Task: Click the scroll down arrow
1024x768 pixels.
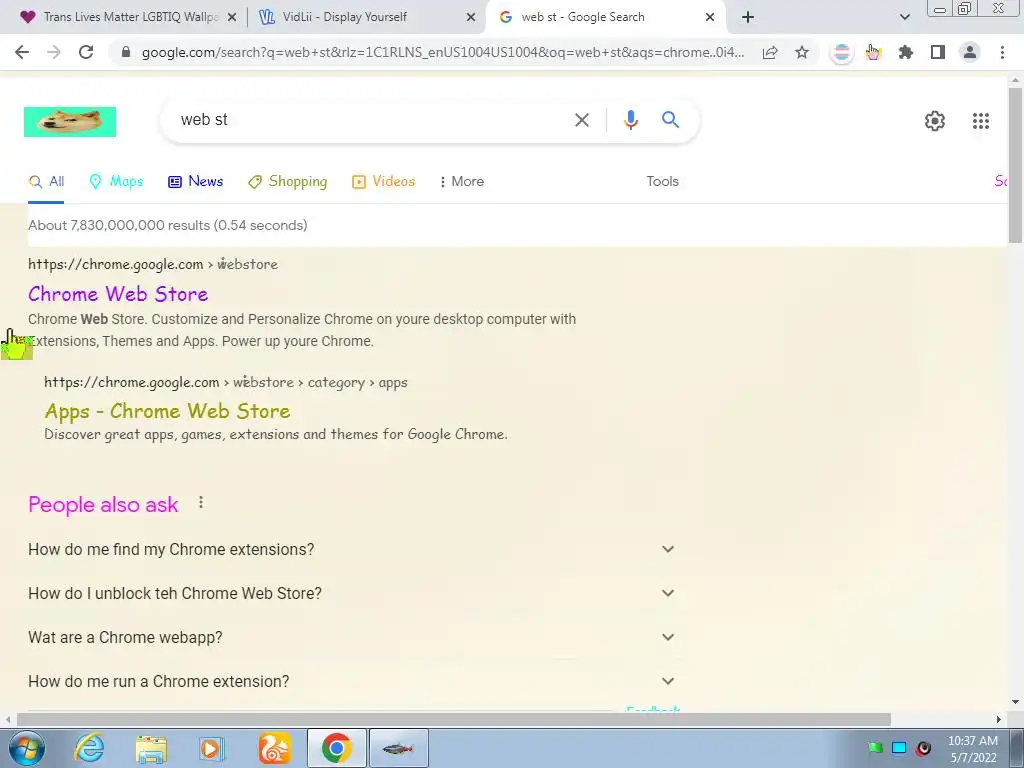Action: [x=1016, y=702]
